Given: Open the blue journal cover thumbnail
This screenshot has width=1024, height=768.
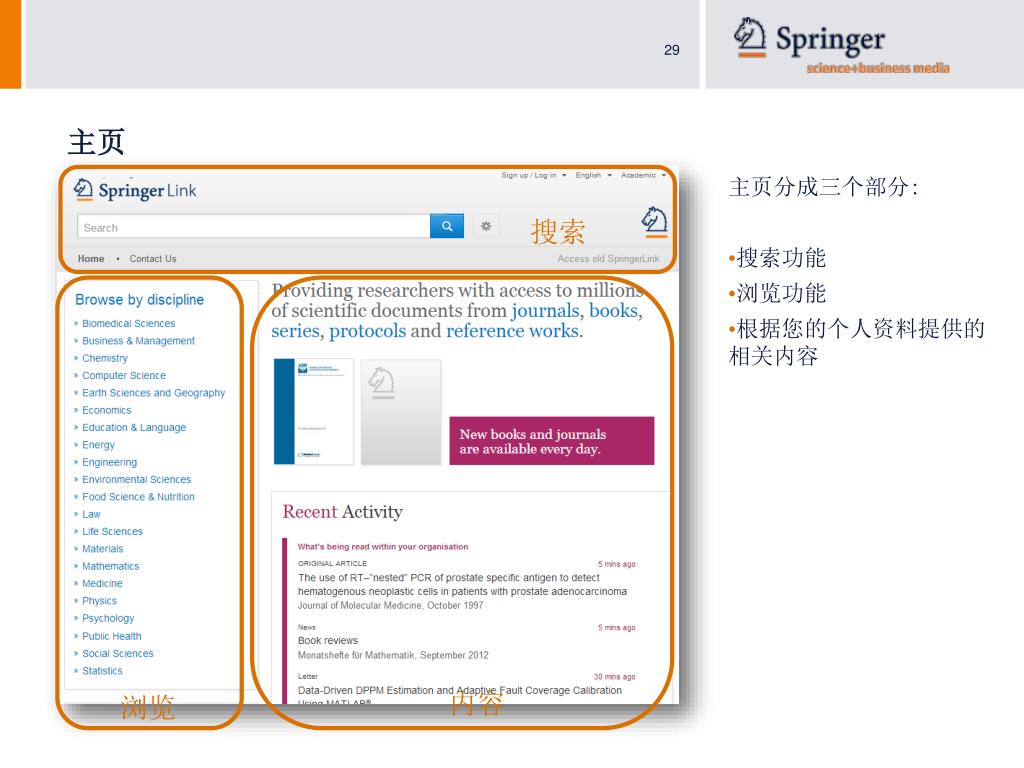Looking at the screenshot, I should 313,411.
